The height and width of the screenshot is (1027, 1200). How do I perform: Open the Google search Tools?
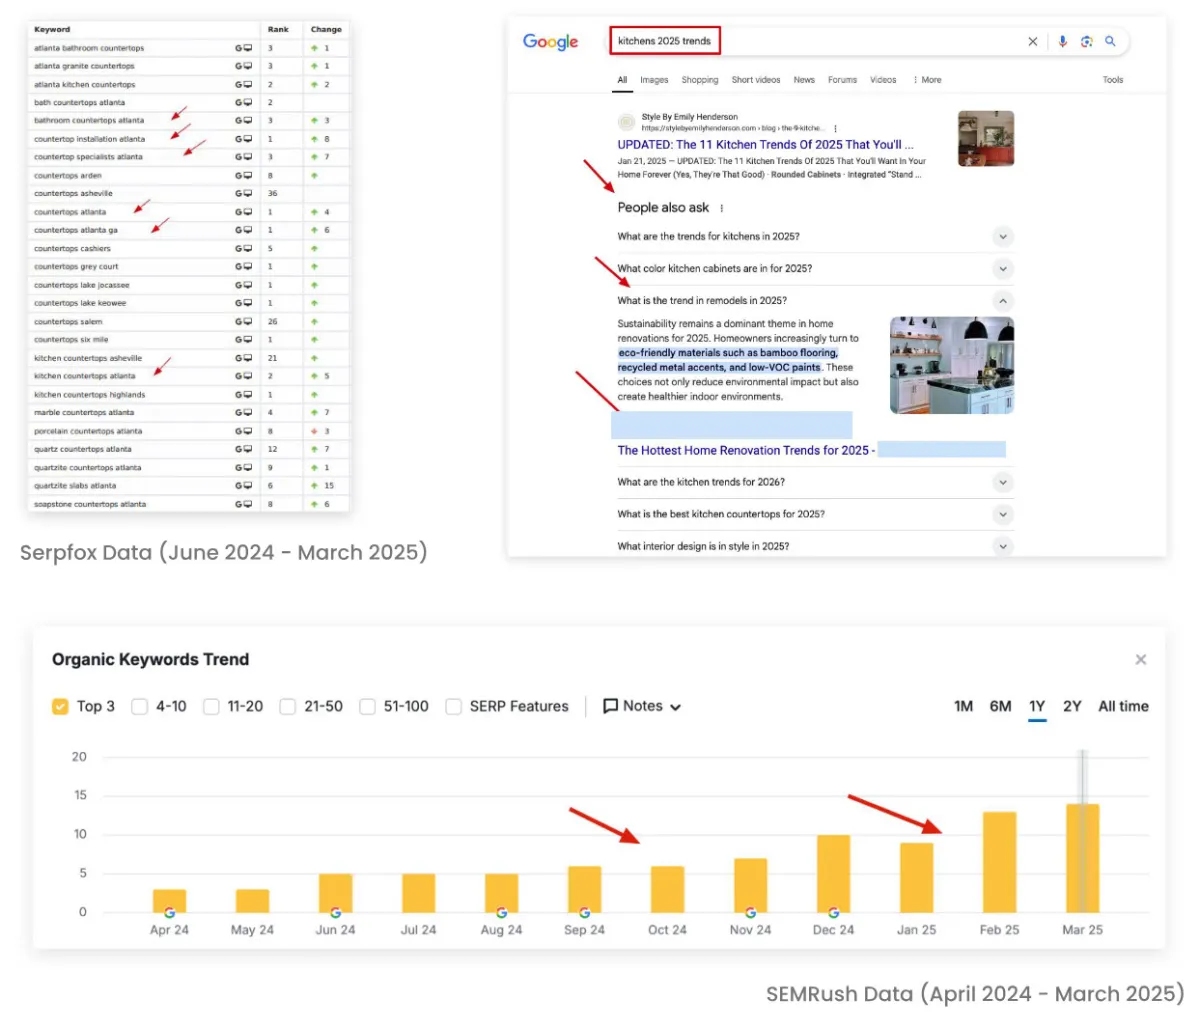[1113, 80]
